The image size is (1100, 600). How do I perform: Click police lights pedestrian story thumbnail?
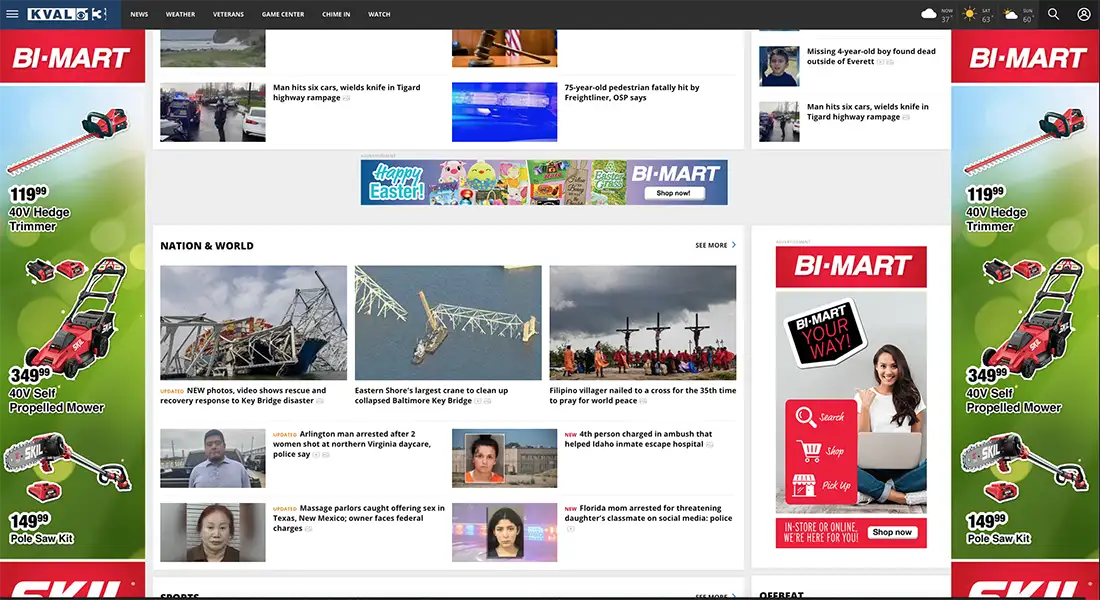504,112
